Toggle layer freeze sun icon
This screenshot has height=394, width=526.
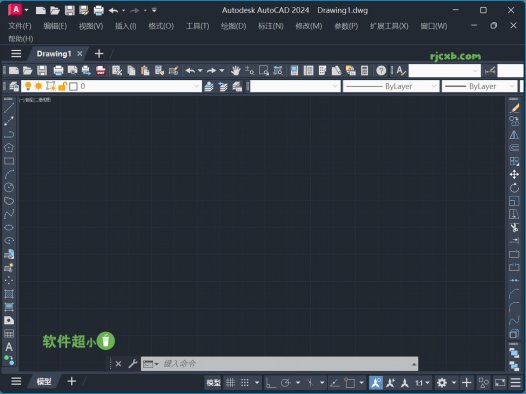(x=39, y=86)
